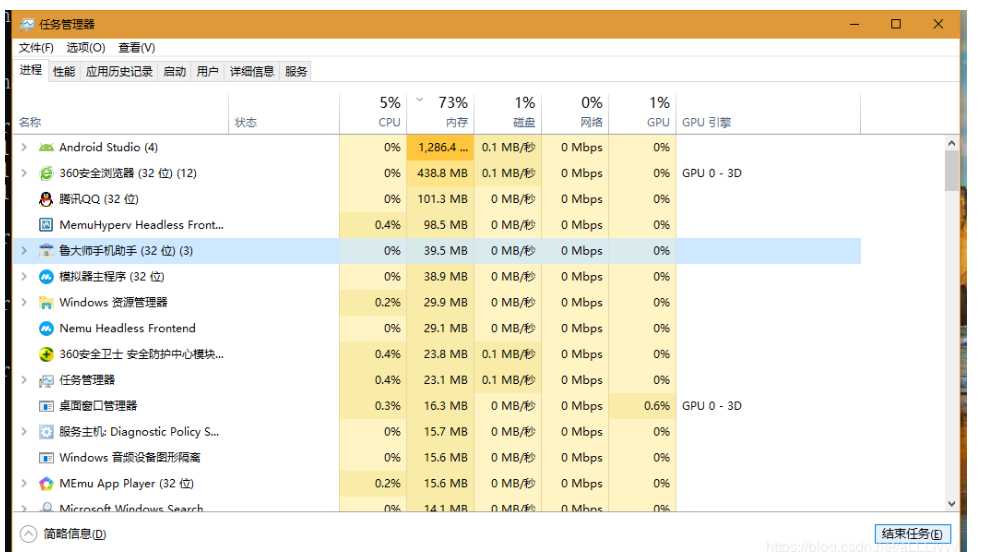Expand the MEmu App Player group
The height and width of the screenshot is (552, 984).
coord(24,483)
